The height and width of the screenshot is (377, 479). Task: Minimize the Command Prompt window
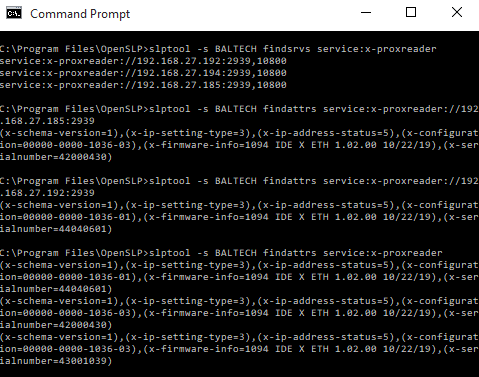click(366, 13)
